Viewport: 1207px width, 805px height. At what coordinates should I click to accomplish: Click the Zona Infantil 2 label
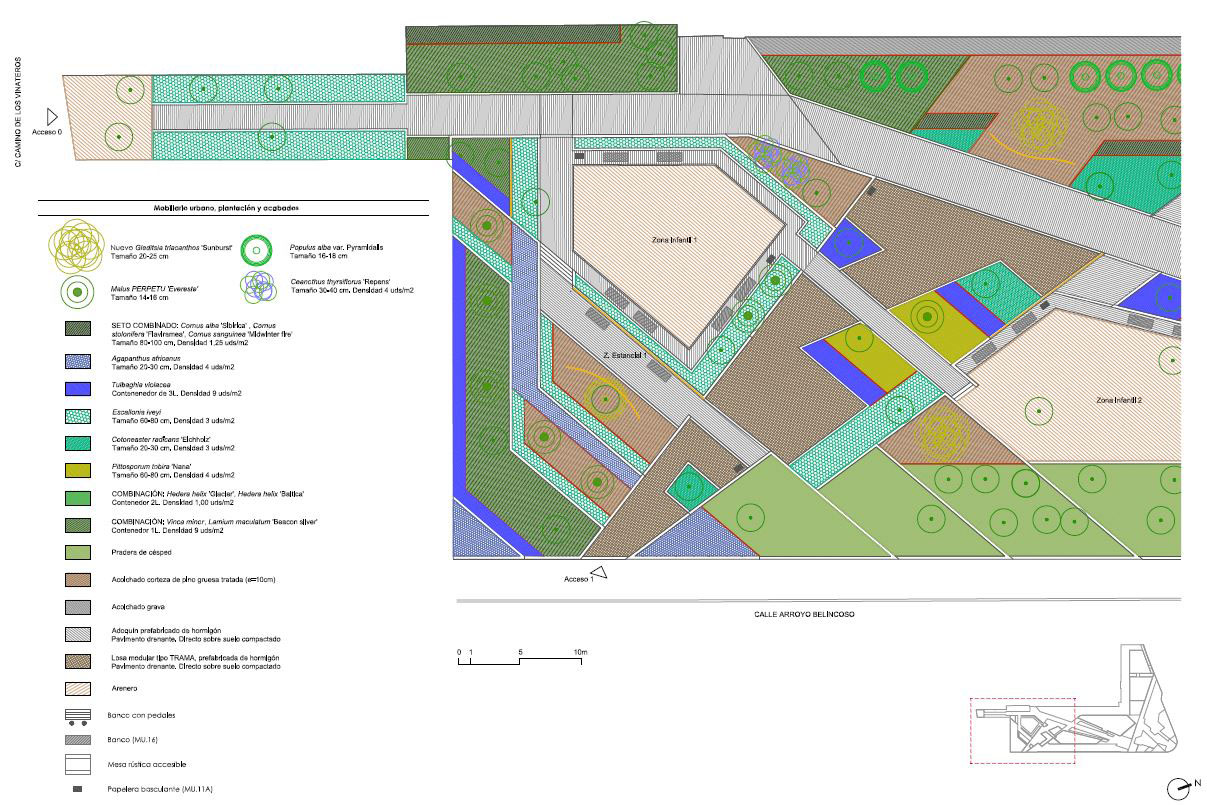pyautogui.click(x=1118, y=400)
